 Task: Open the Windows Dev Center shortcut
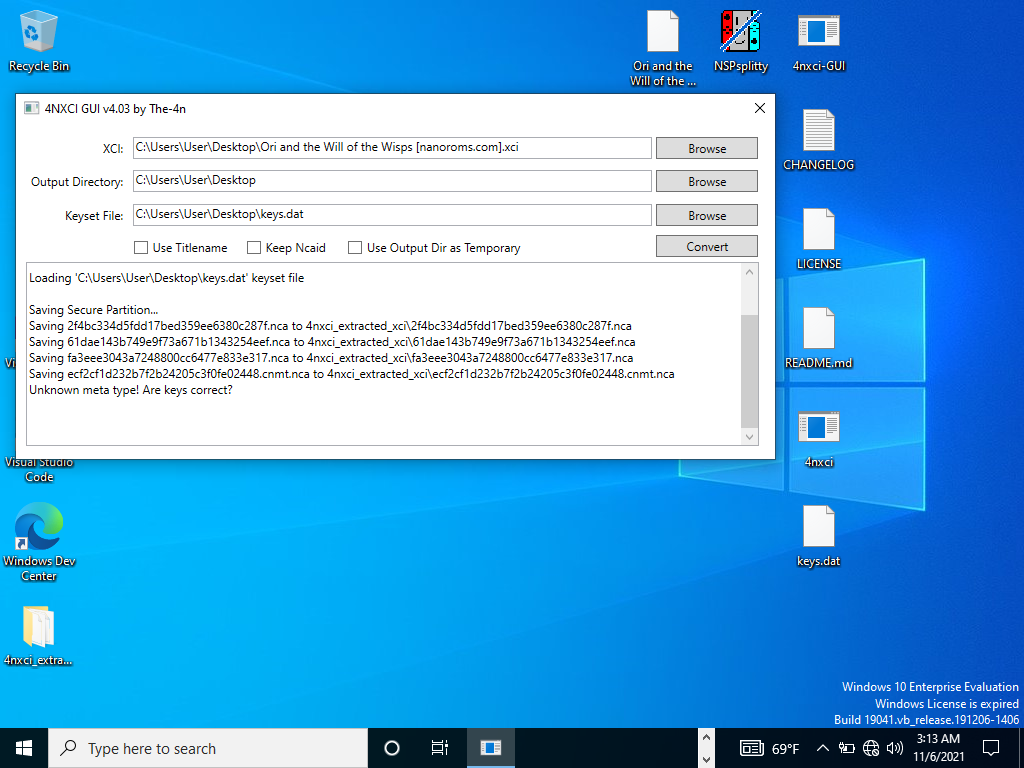pyautogui.click(x=39, y=541)
